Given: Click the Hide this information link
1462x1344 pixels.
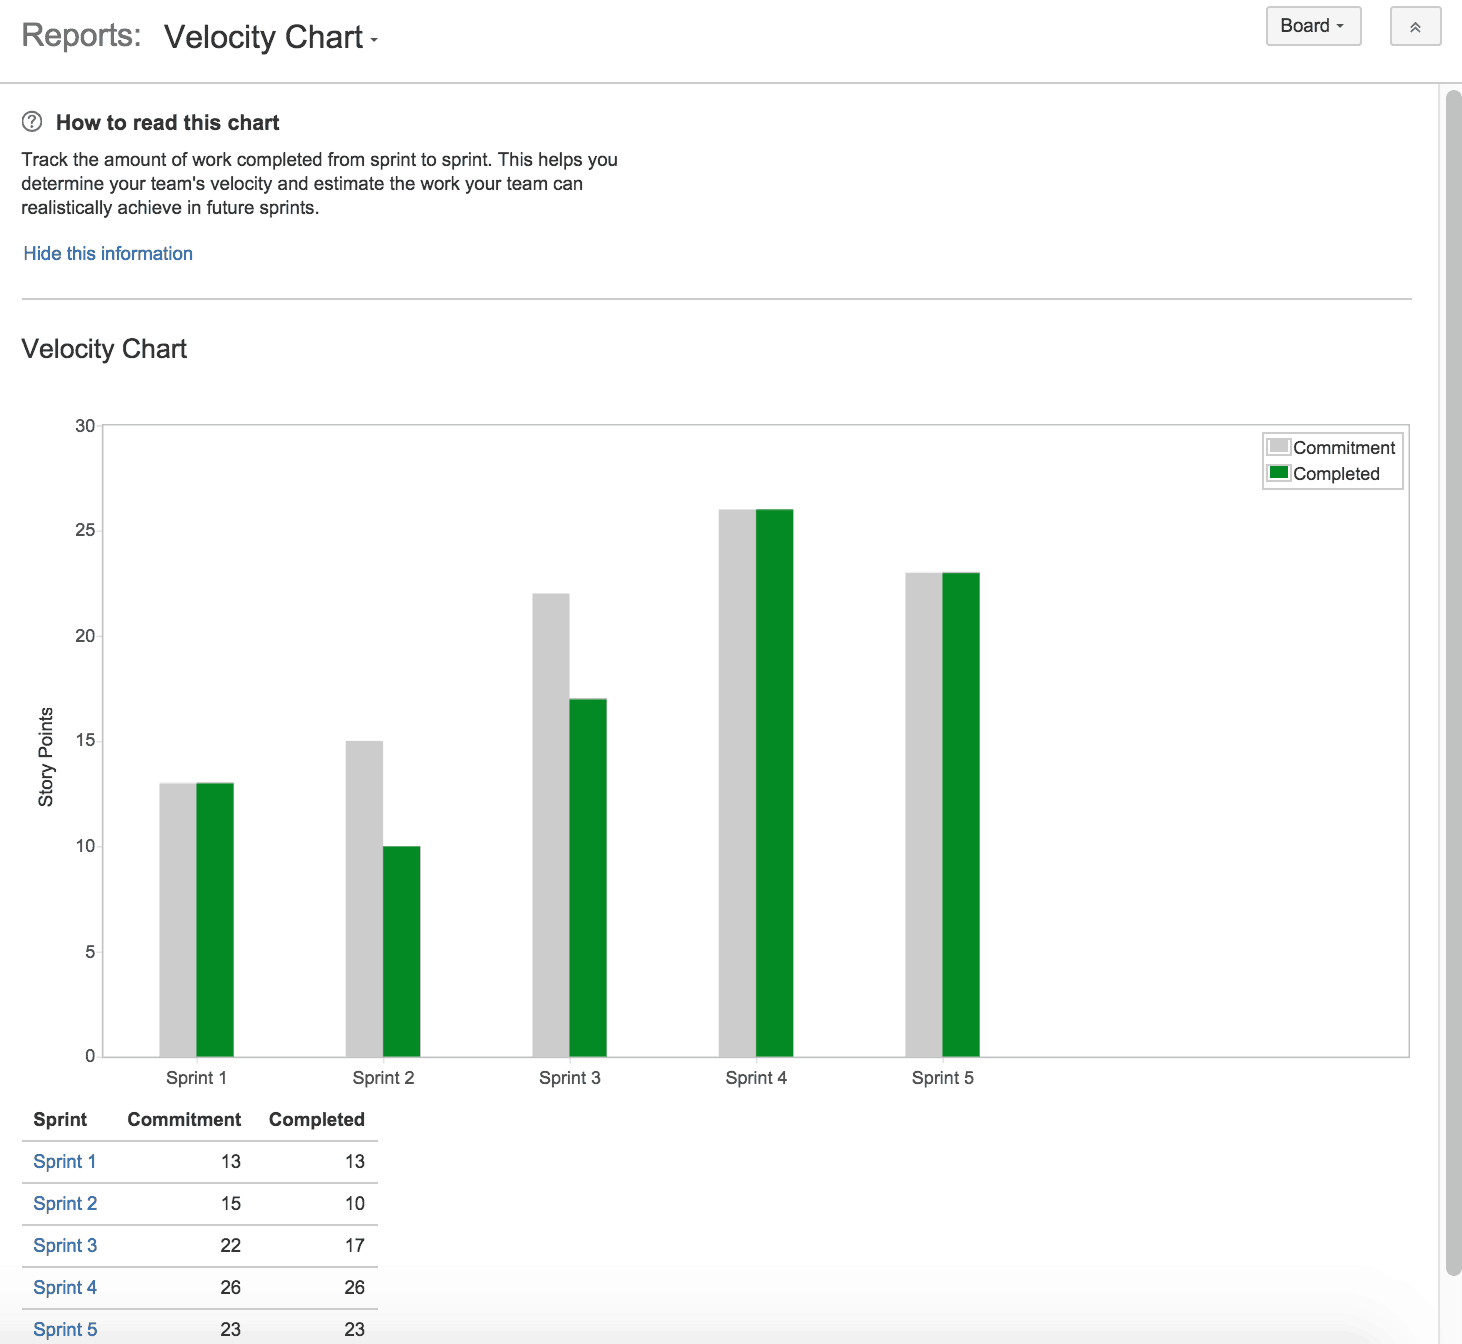Looking at the screenshot, I should click(107, 253).
